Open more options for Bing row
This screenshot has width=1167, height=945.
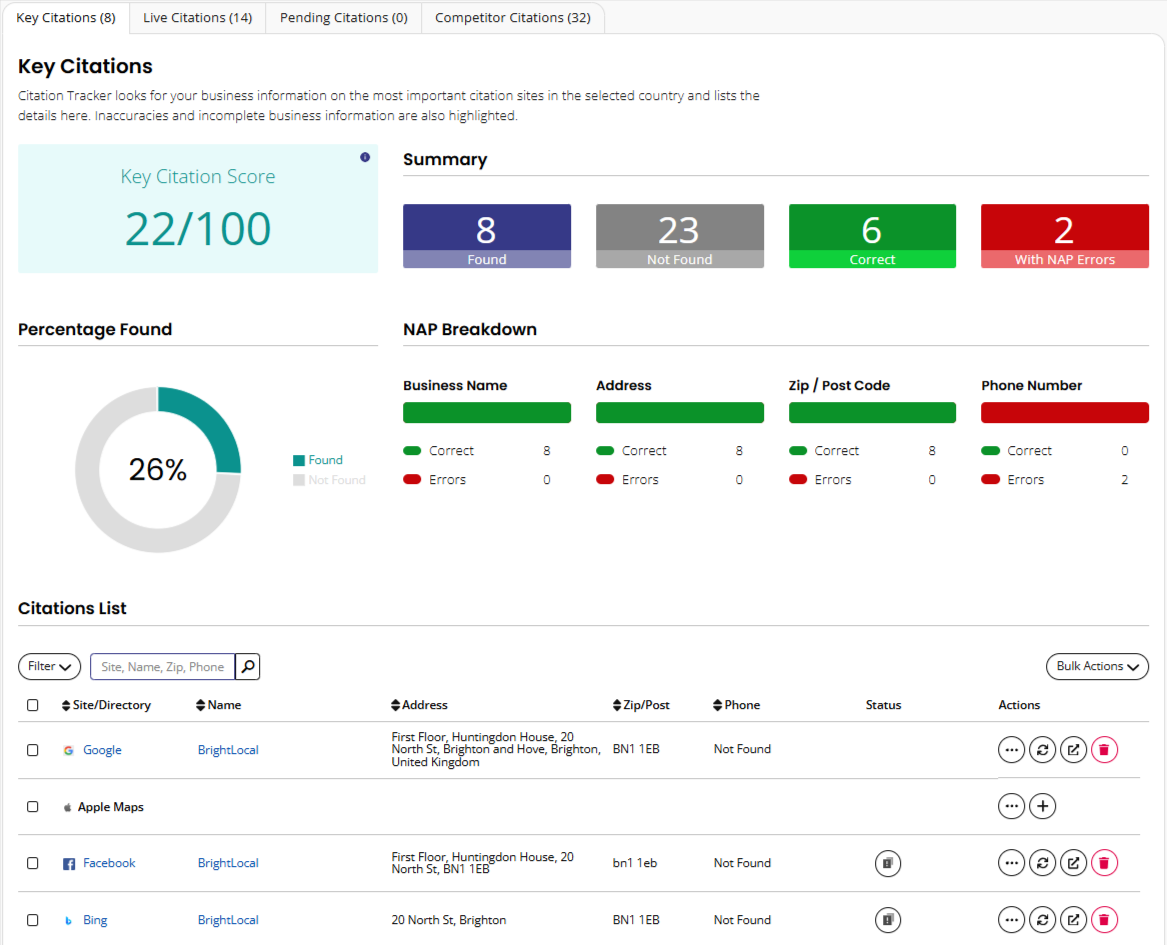point(1011,920)
